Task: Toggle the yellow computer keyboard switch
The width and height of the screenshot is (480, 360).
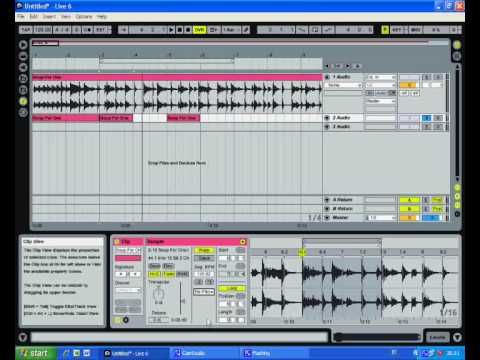Action: click(x=385, y=30)
